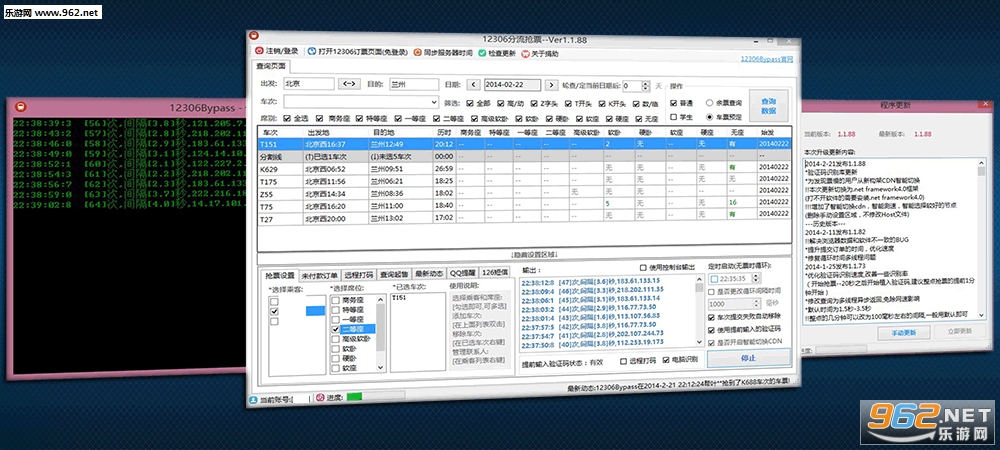
Task: Click 立即更新 in the 程序更新 window
Action: click(960, 331)
